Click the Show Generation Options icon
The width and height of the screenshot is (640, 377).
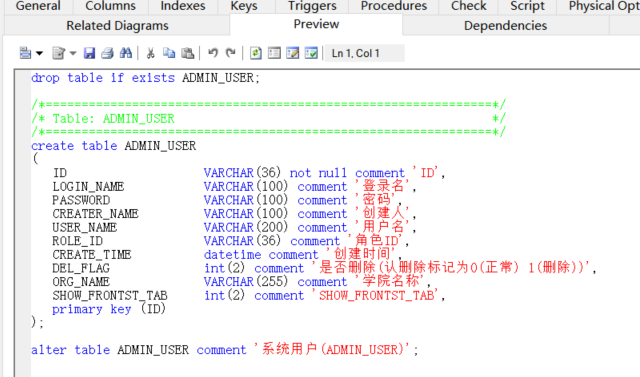(274, 53)
